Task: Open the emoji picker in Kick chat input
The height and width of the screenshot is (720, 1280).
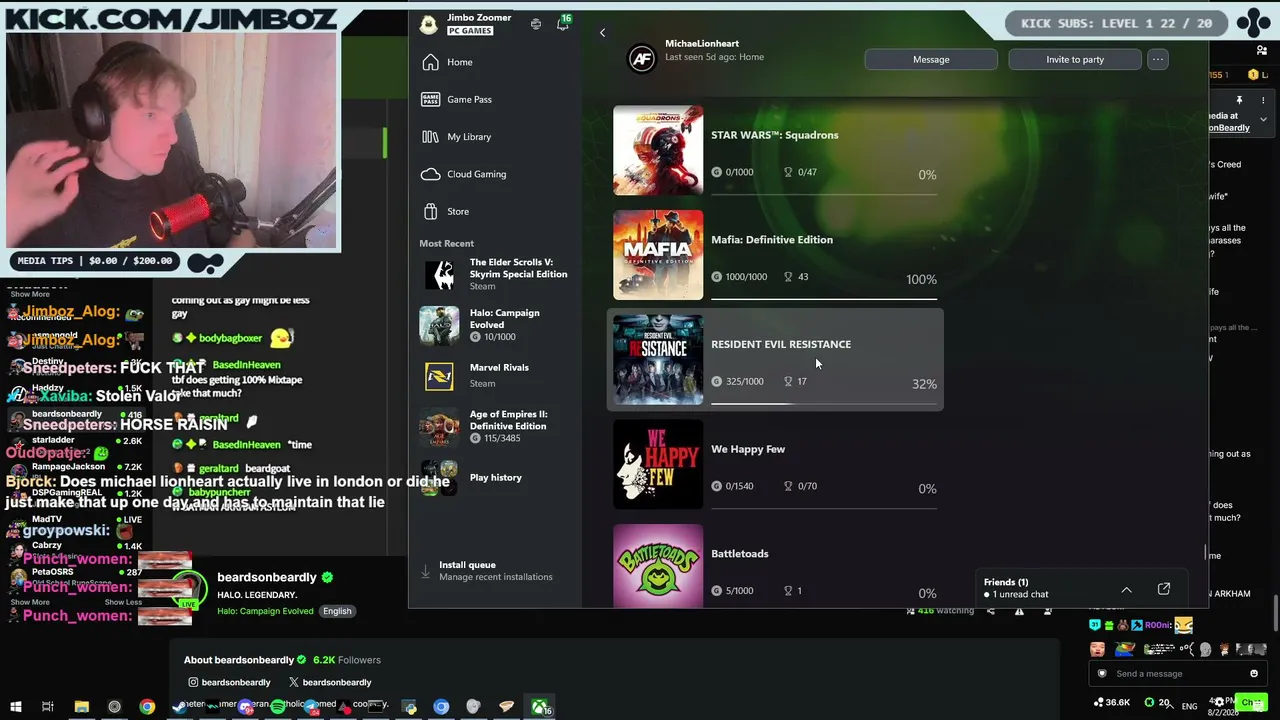Action: point(1254,674)
